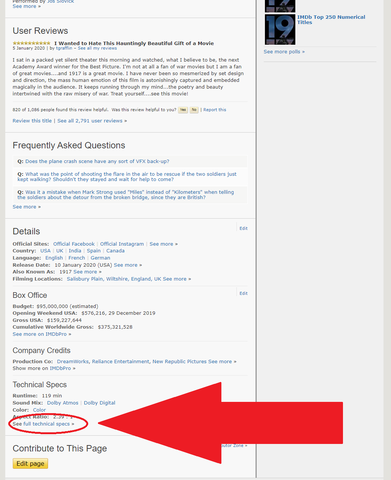
Task: Open the DreamWorks production company link
Action: (73, 361)
